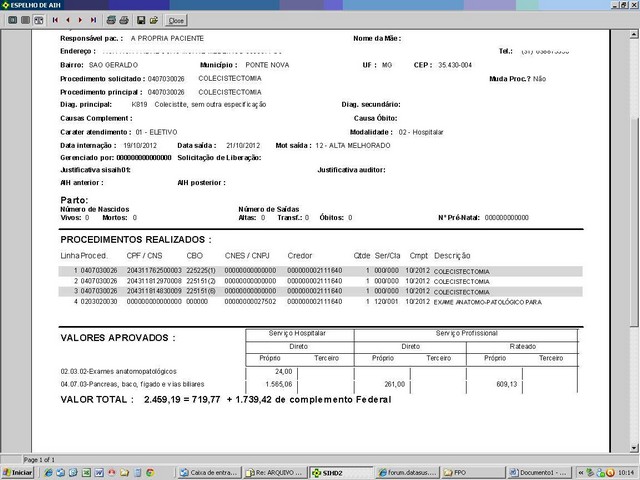Go to the next page arrow
The image size is (640, 480).
pos(80,20)
